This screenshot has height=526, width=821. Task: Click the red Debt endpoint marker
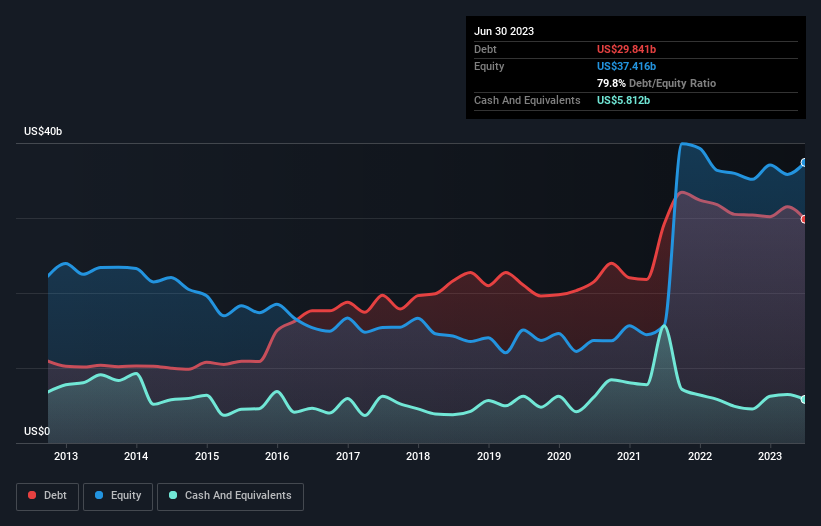click(x=804, y=219)
